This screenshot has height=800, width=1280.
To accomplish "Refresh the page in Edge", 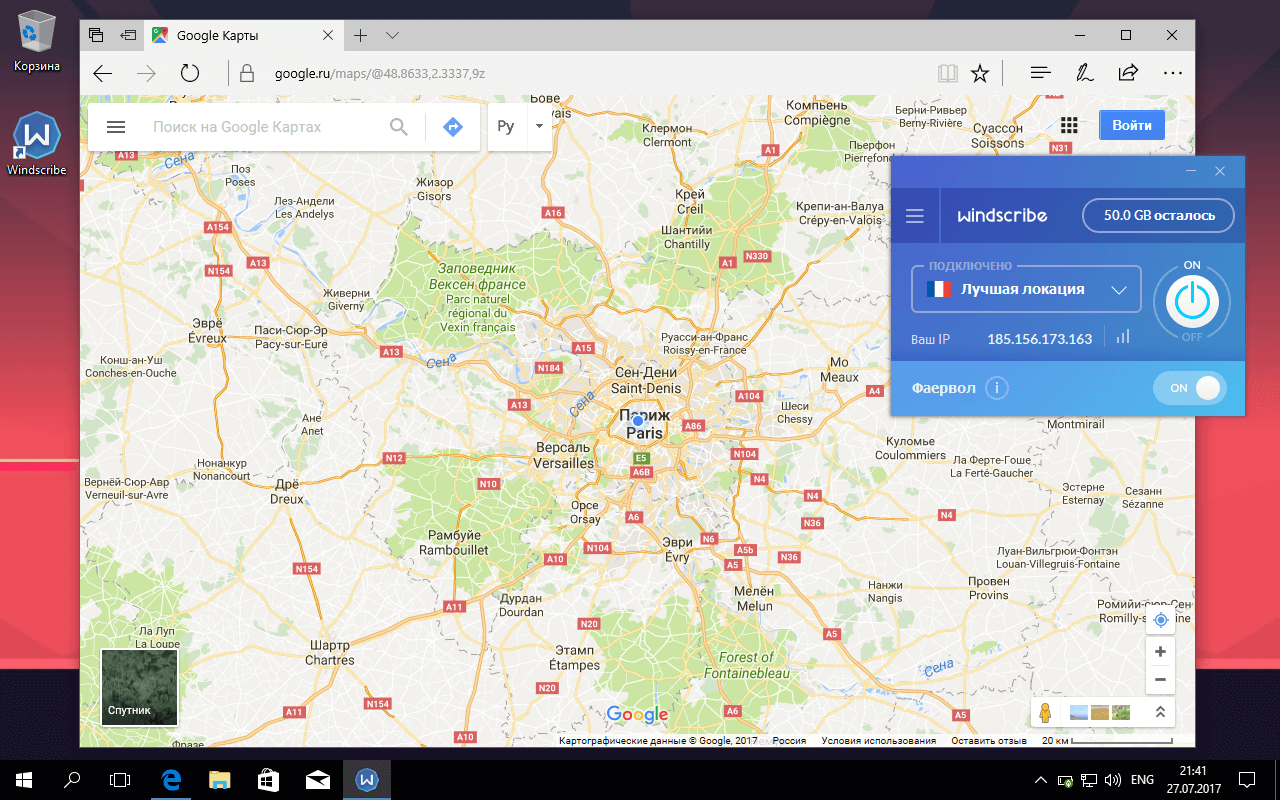I will pyautogui.click(x=190, y=73).
